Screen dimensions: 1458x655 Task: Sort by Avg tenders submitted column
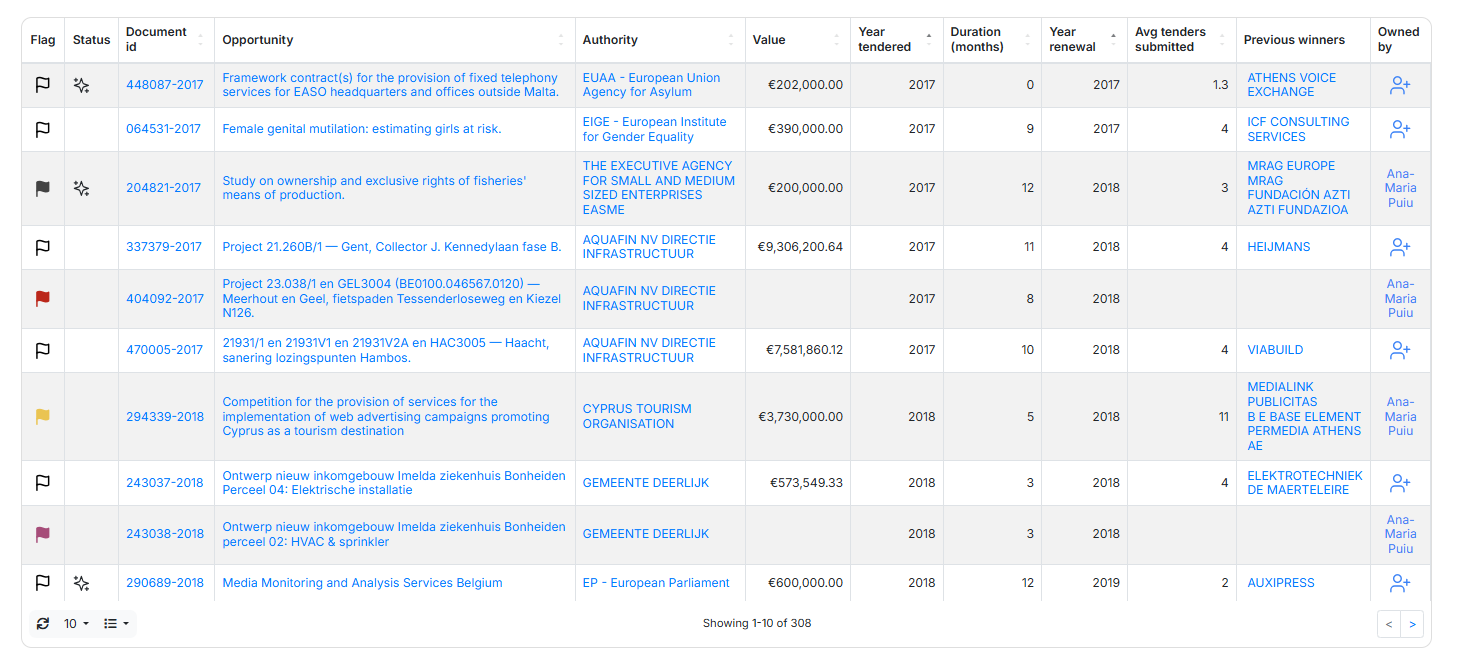[x=1181, y=40]
